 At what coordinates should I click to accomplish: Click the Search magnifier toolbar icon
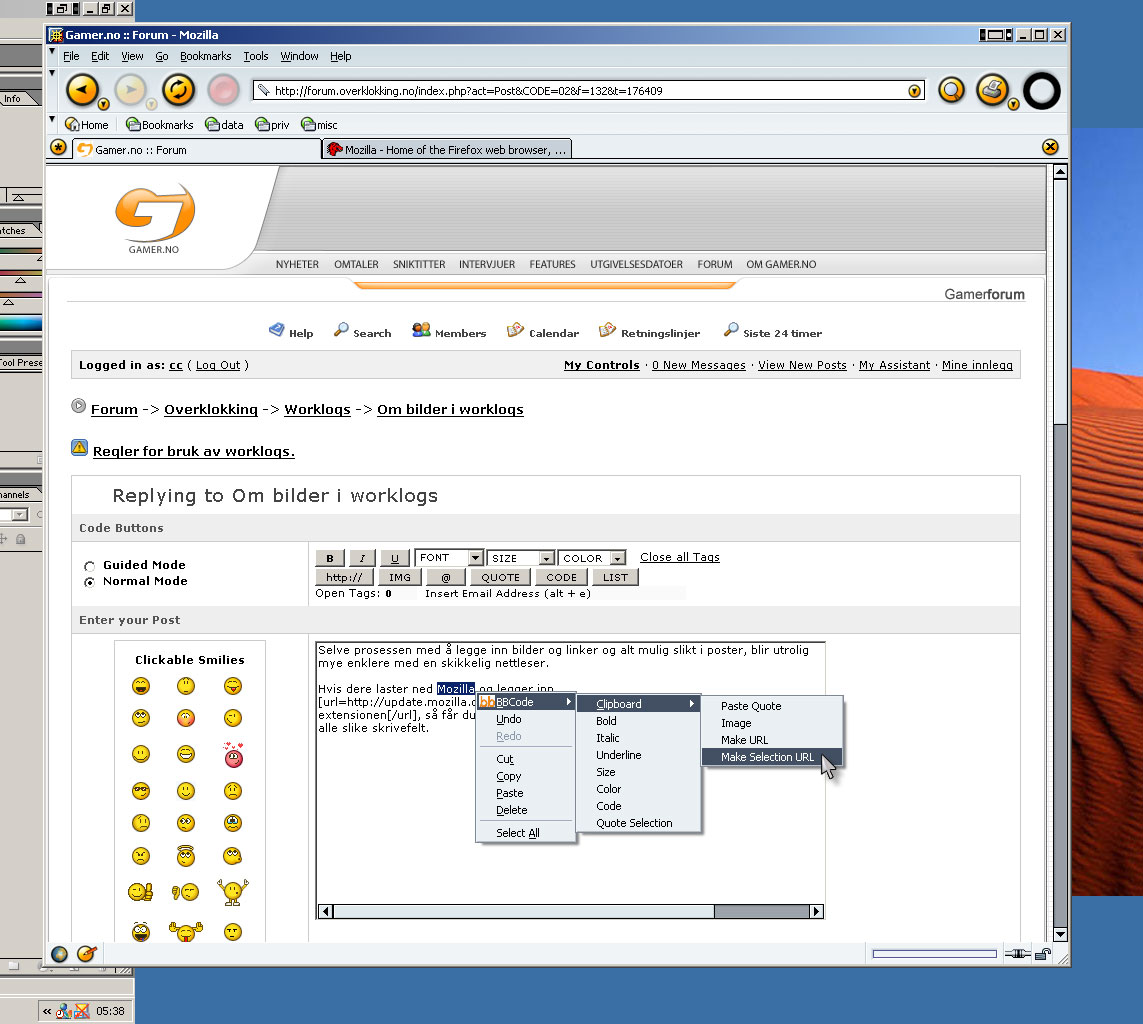pos(951,90)
